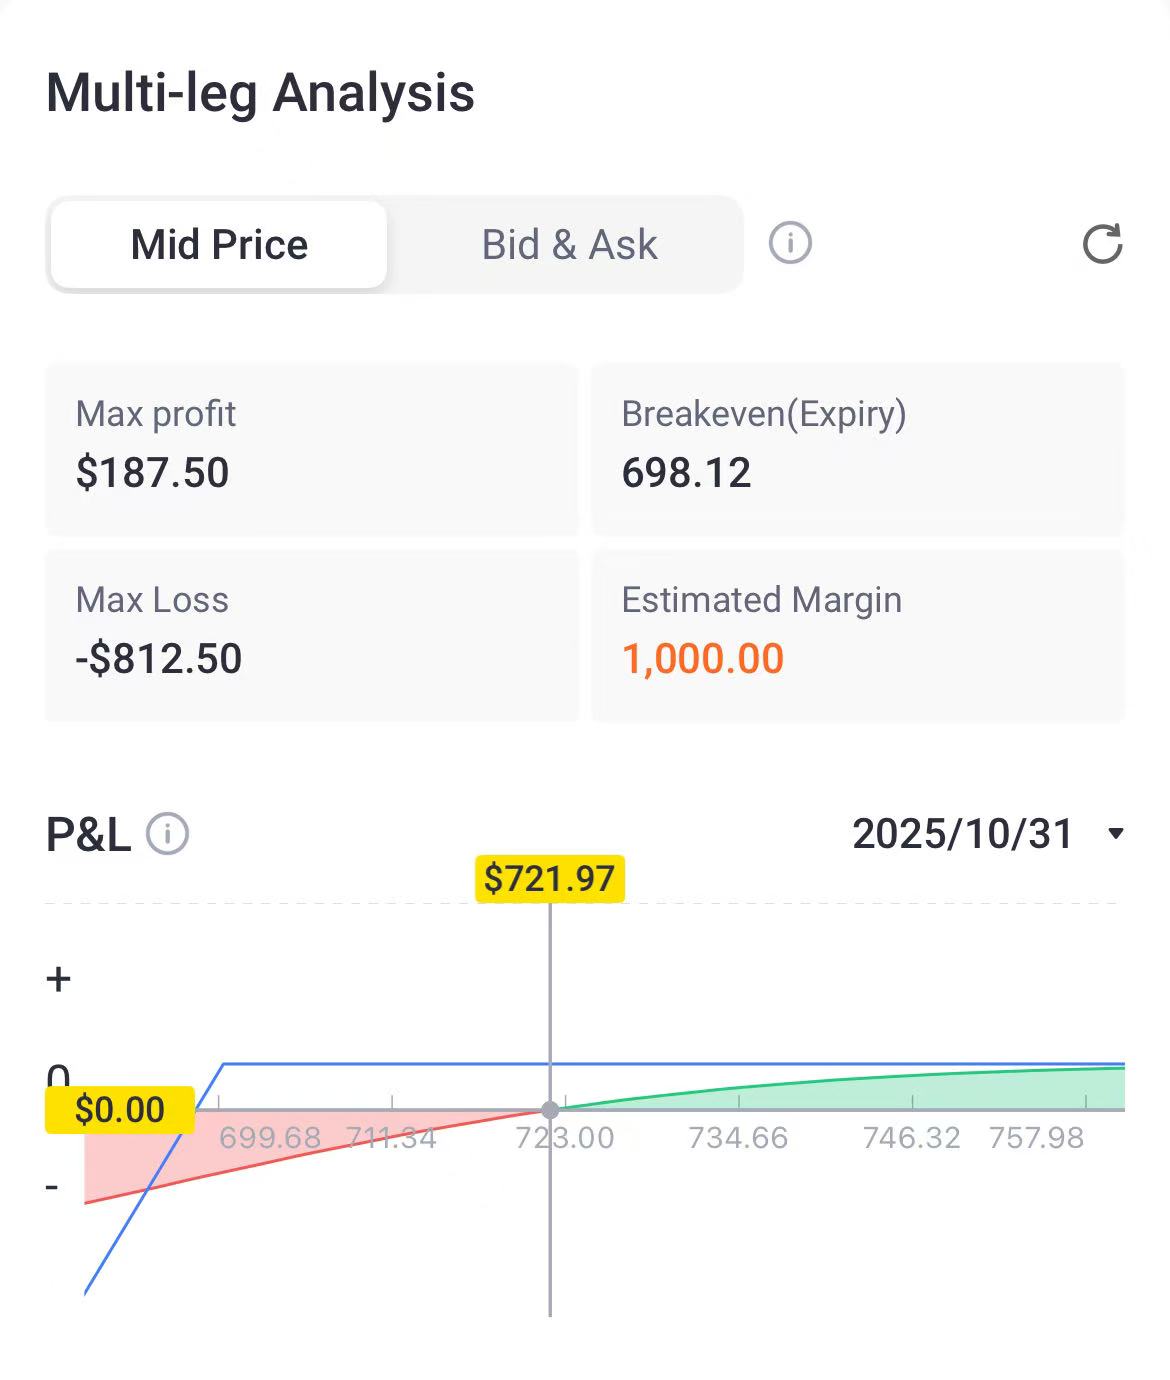1170x1380 pixels.
Task: Click the Estimated Margin 1,000.00 value
Action: point(703,659)
